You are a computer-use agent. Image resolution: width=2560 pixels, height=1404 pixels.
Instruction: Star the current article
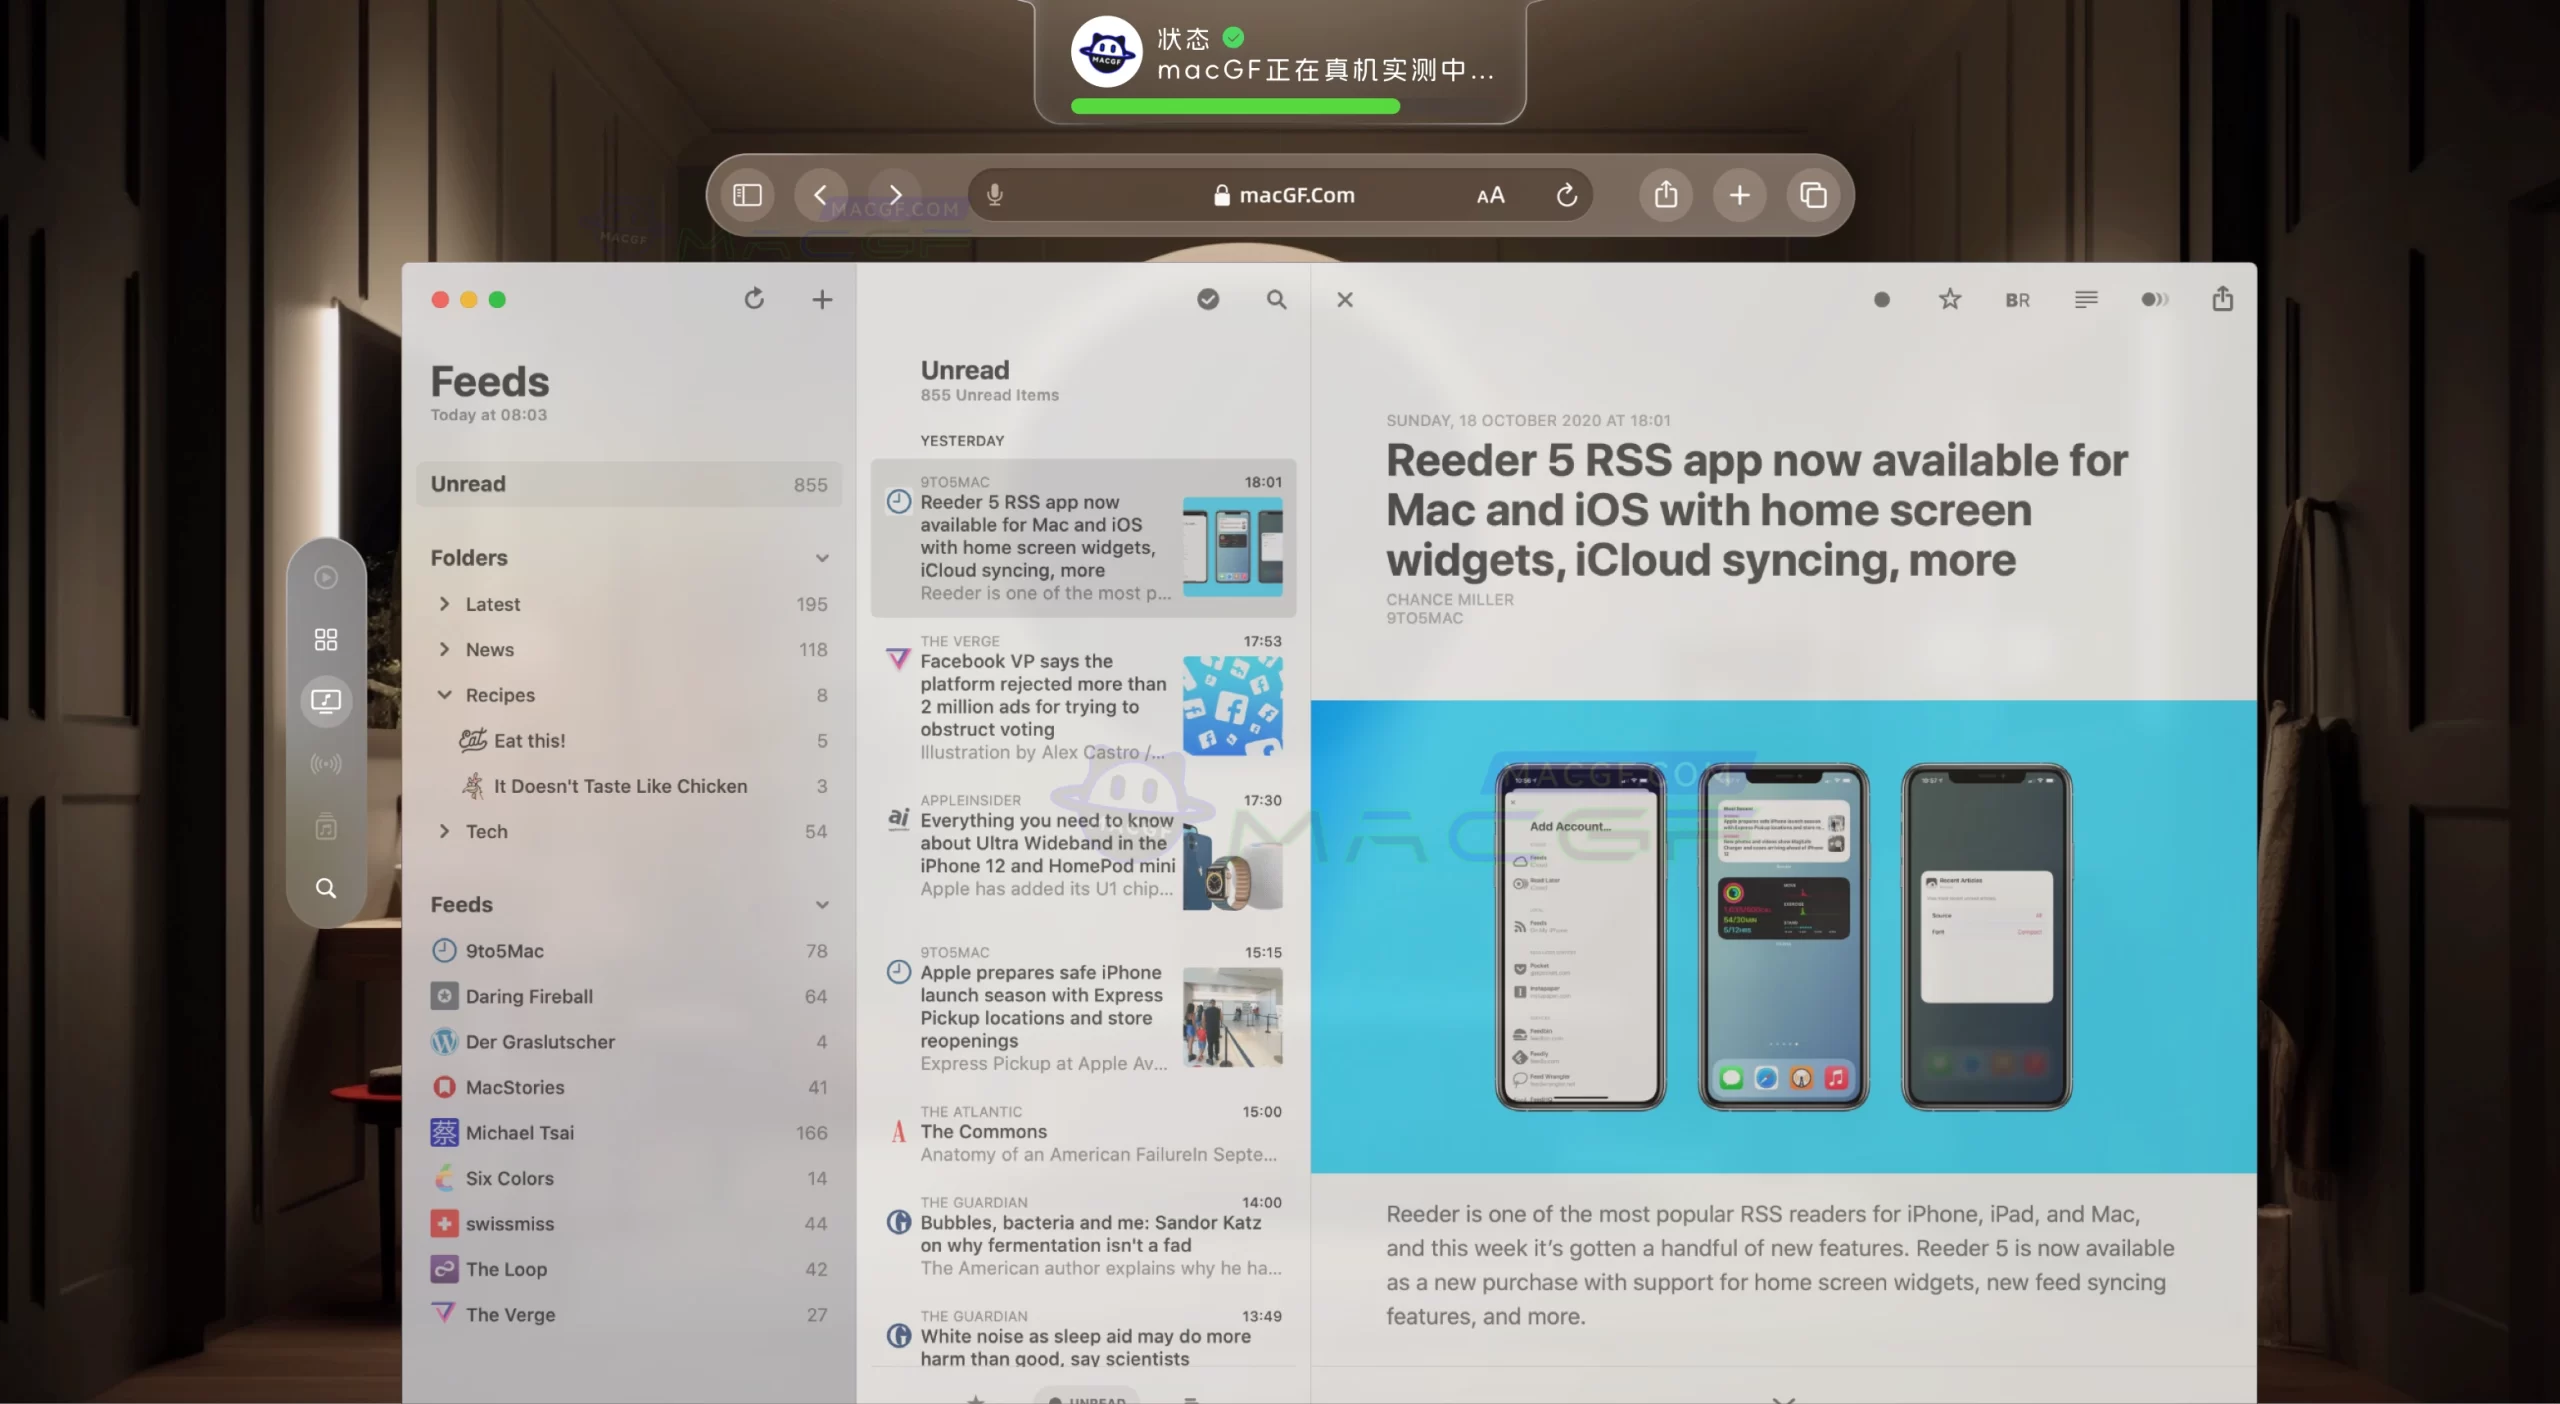[1948, 299]
